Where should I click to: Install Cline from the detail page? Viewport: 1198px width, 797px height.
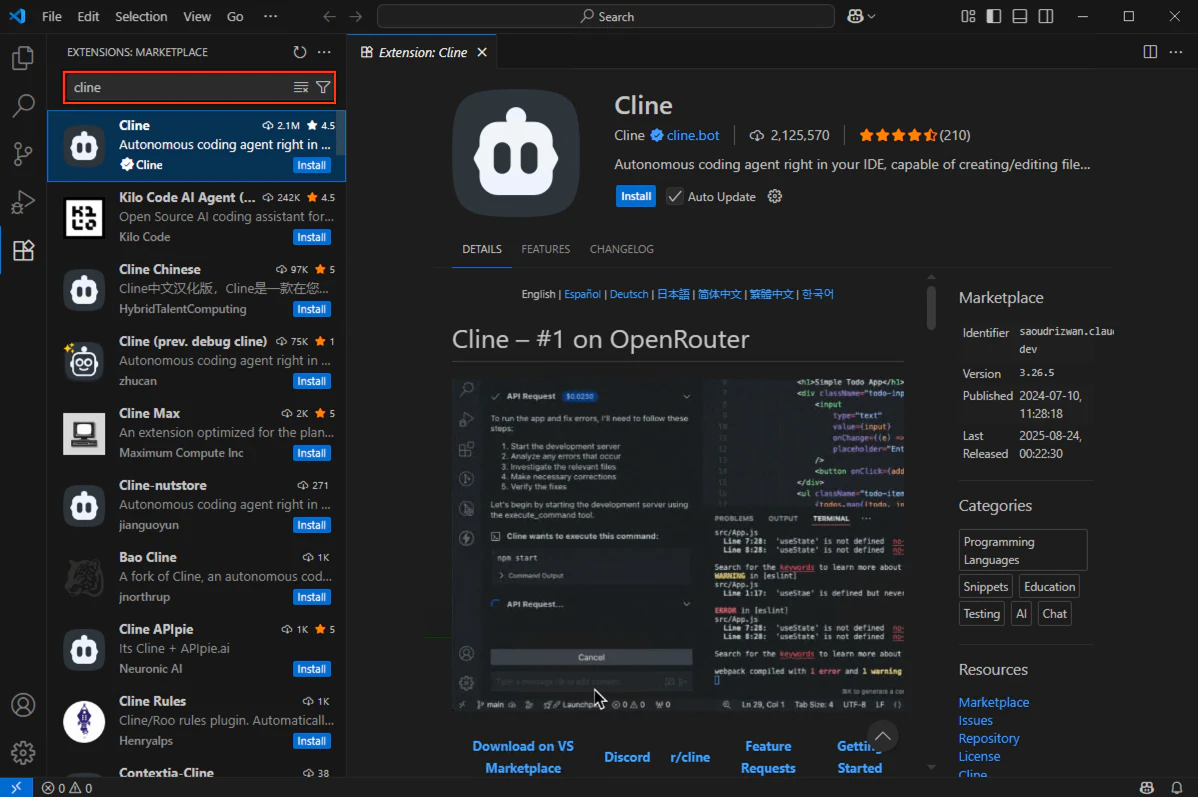[x=636, y=196]
